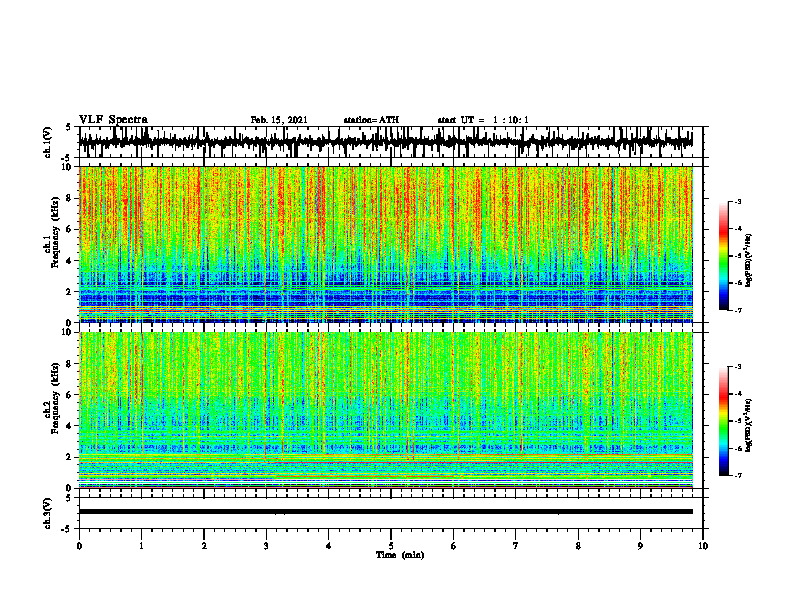Click time axis tick label "5"
The height and width of the screenshot is (612, 792).
[x=391, y=546]
